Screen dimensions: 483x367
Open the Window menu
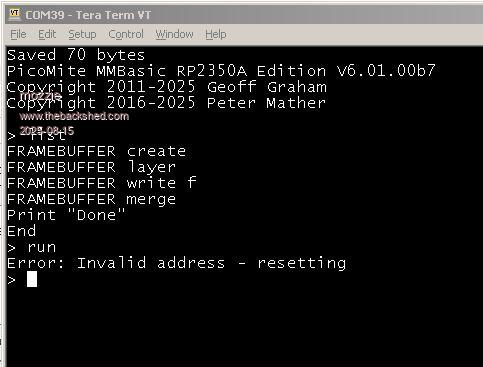coord(174,34)
